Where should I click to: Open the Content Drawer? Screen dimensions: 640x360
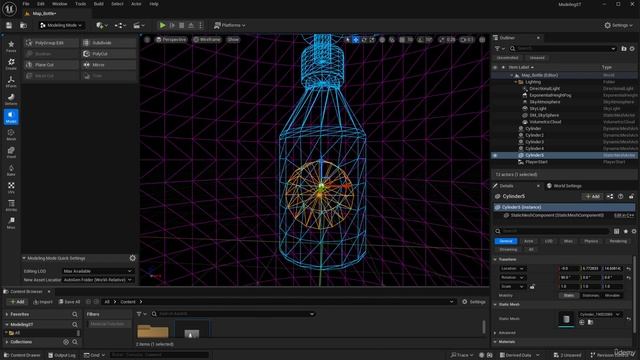[22, 355]
